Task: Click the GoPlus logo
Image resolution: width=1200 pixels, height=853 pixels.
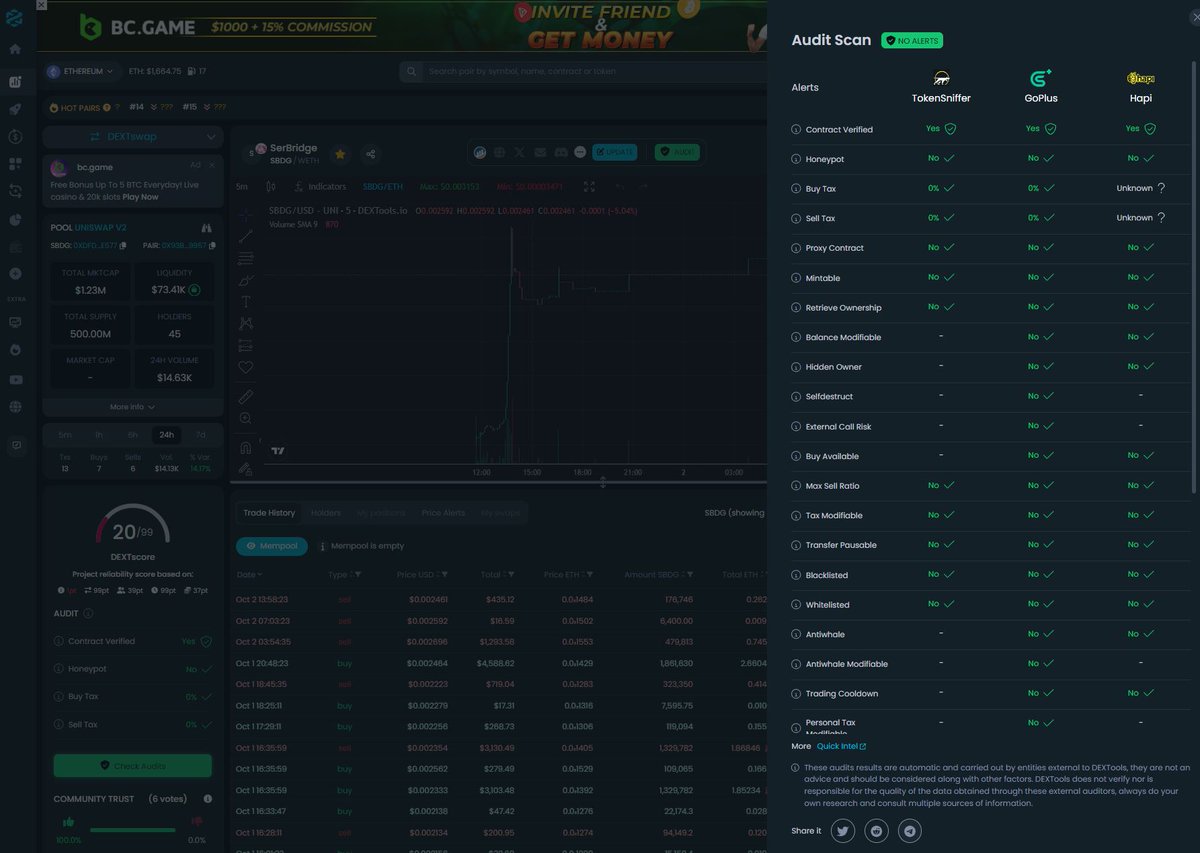Action: click(x=1040, y=78)
